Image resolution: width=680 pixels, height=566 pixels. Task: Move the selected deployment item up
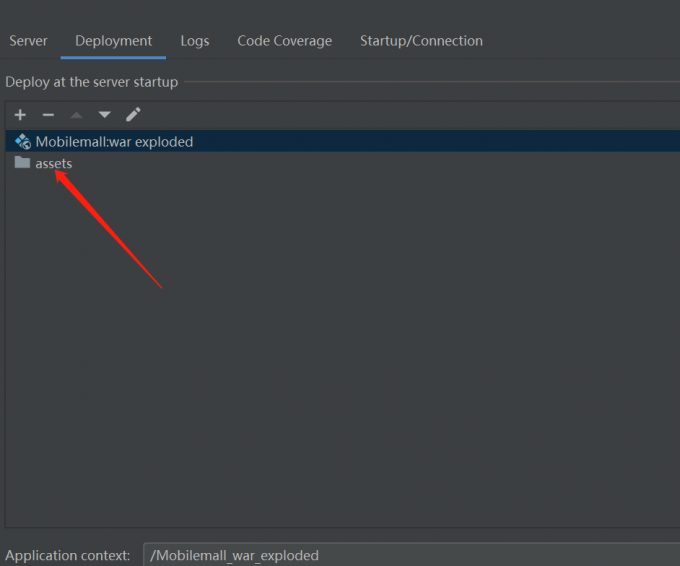[76, 115]
